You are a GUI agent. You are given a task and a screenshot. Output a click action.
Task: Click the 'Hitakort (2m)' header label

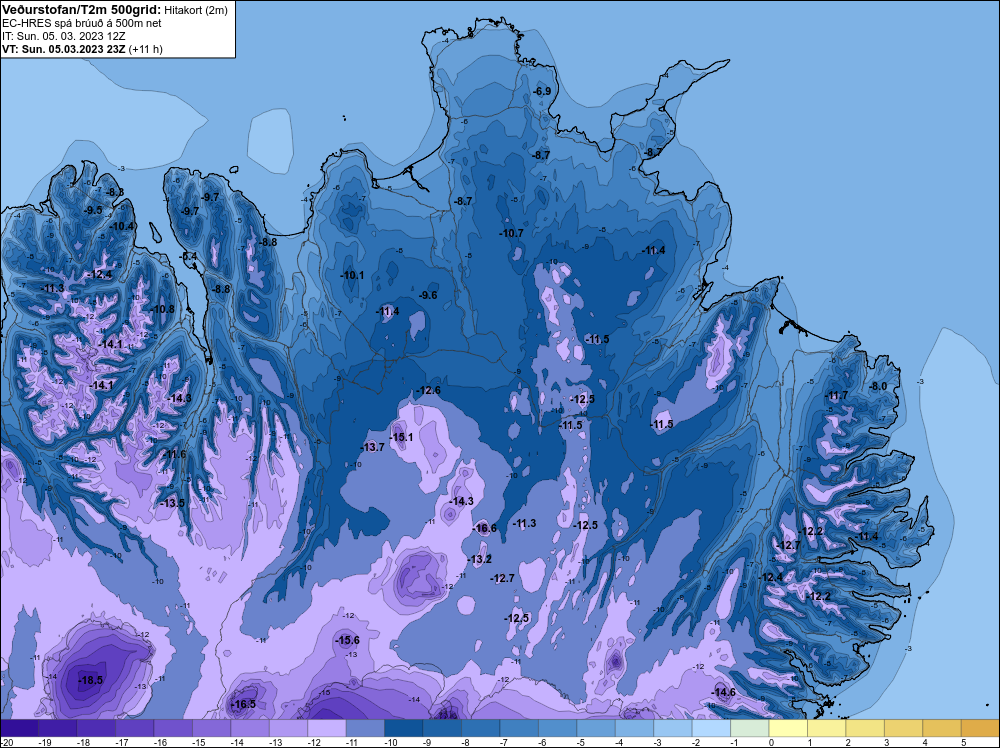click(x=195, y=10)
